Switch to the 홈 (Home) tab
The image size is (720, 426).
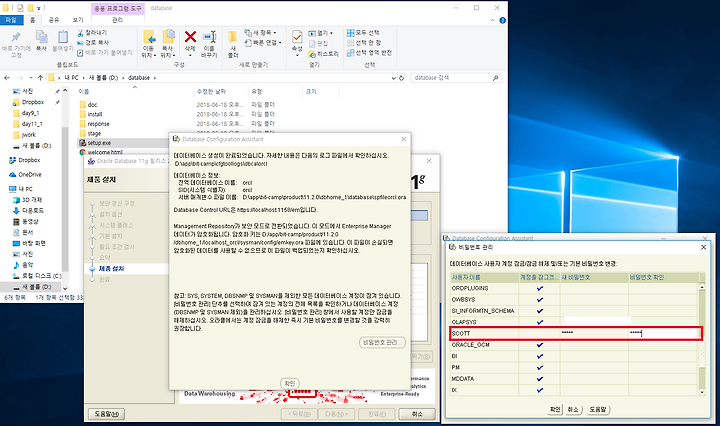click(x=33, y=20)
